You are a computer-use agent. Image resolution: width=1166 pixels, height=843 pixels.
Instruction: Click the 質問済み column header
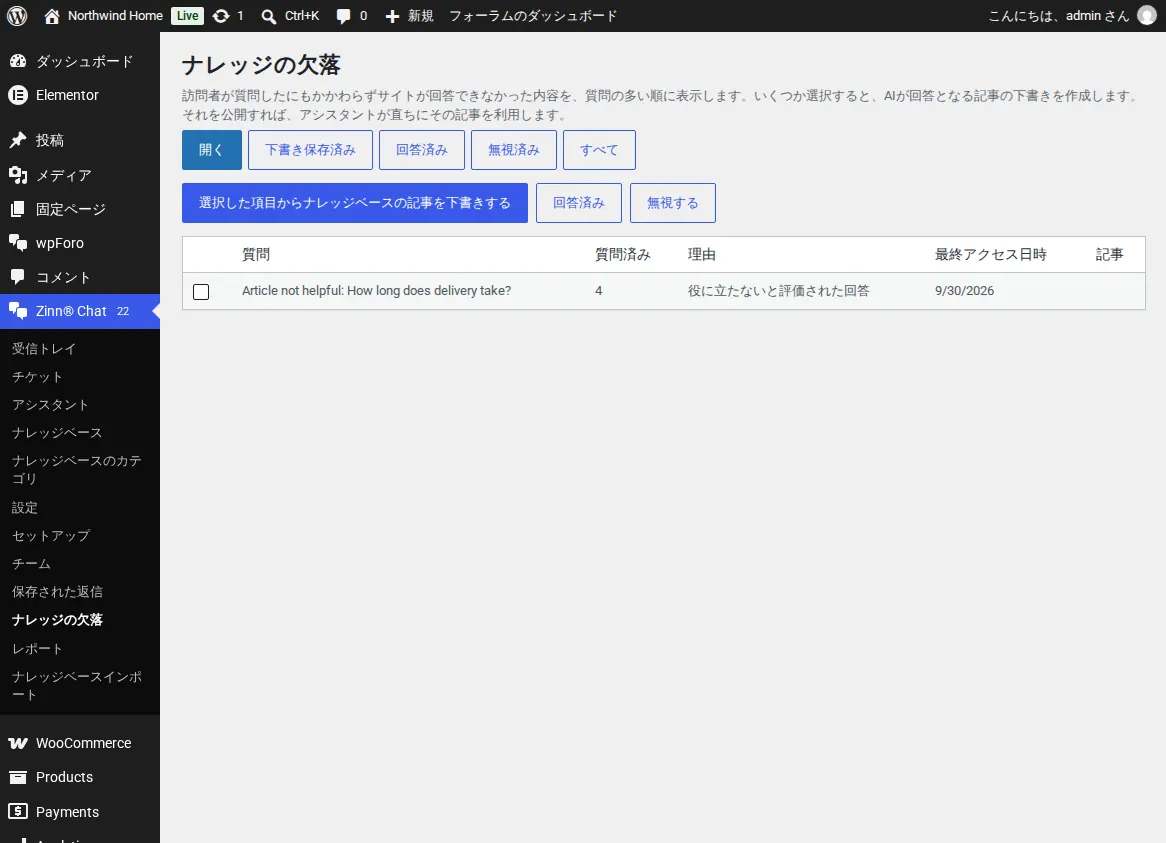(622, 254)
